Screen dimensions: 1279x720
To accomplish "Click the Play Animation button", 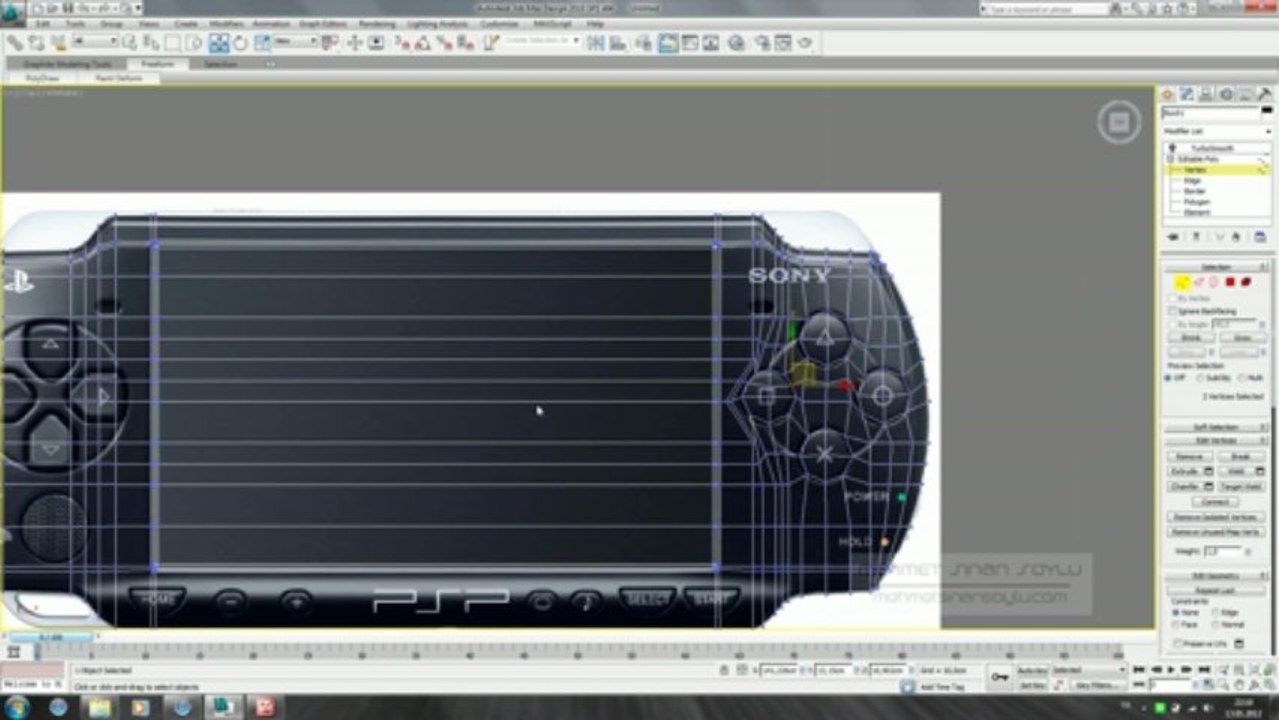I will tap(1171, 669).
